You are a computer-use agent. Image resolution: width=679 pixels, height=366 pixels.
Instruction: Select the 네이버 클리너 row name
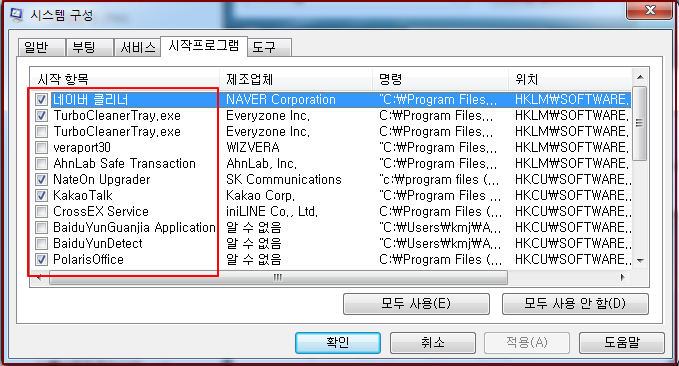pyautogui.click(x=91, y=100)
